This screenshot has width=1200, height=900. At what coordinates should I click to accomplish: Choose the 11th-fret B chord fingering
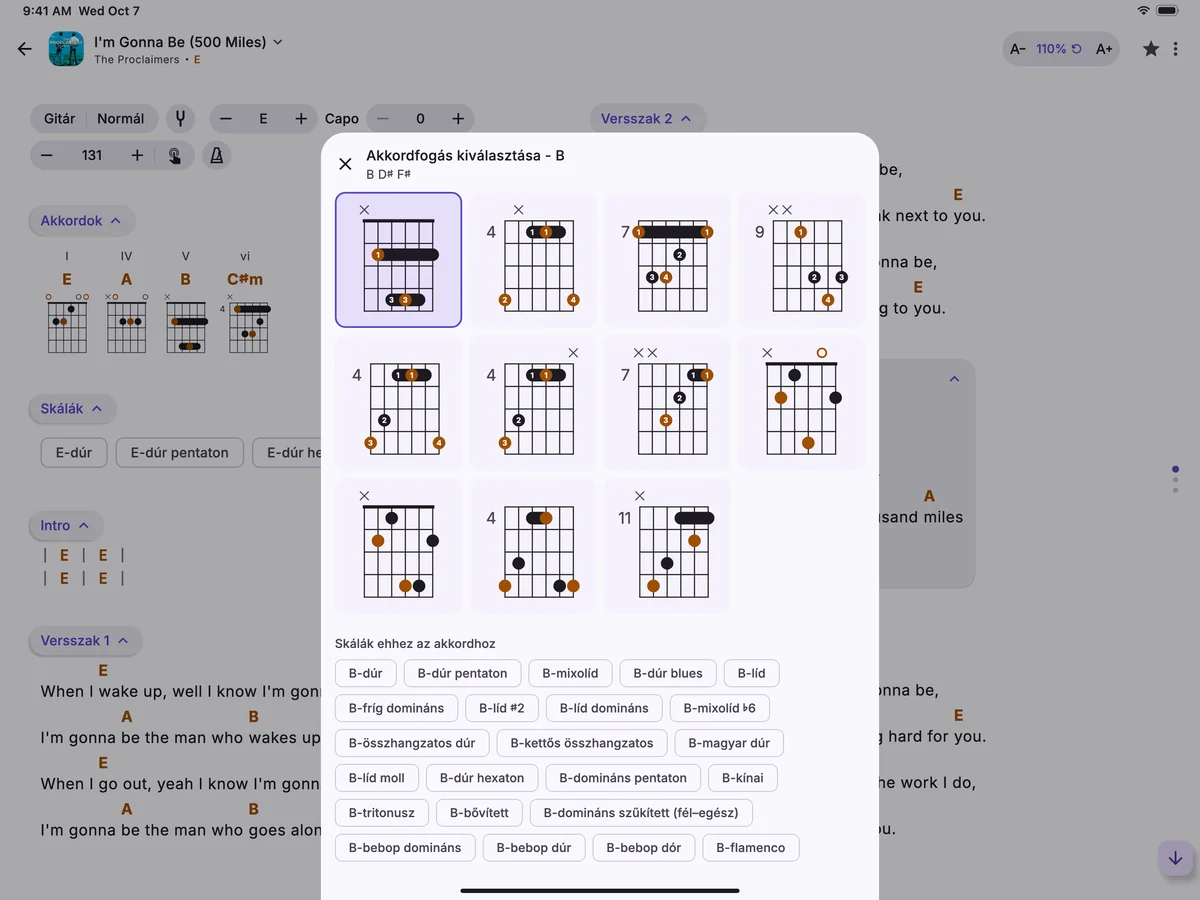tap(667, 546)
